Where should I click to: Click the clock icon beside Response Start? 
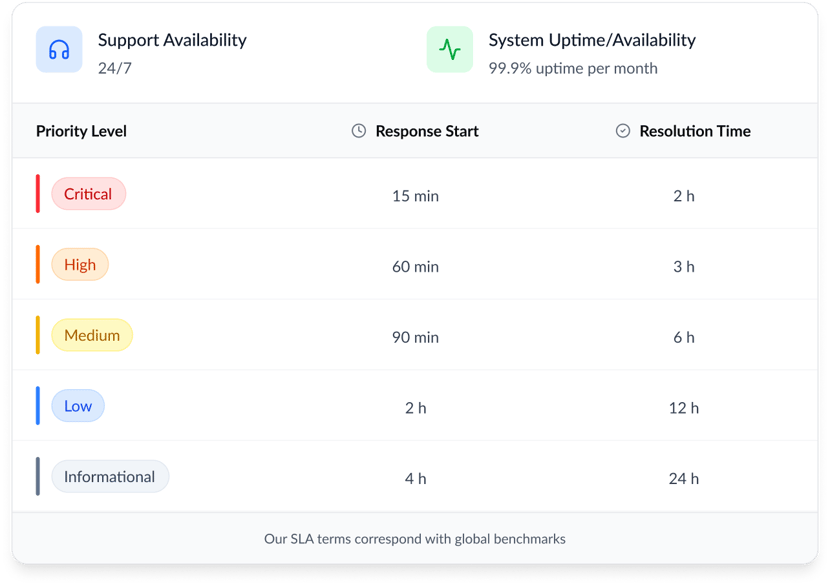[359, 131]
